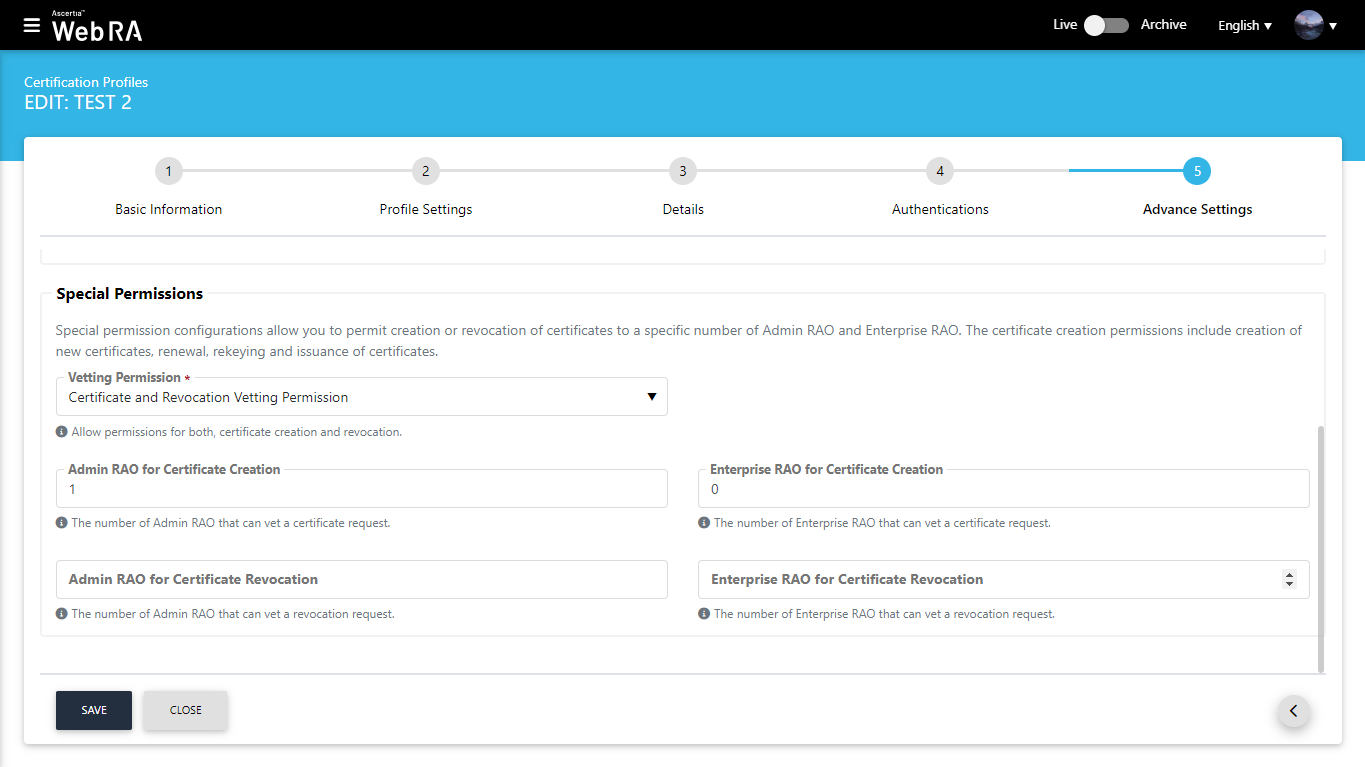Click info icon under Admin RAO Certificate Creation
This screenshot has height=767, width=1365.
click(x=62, y=523)
